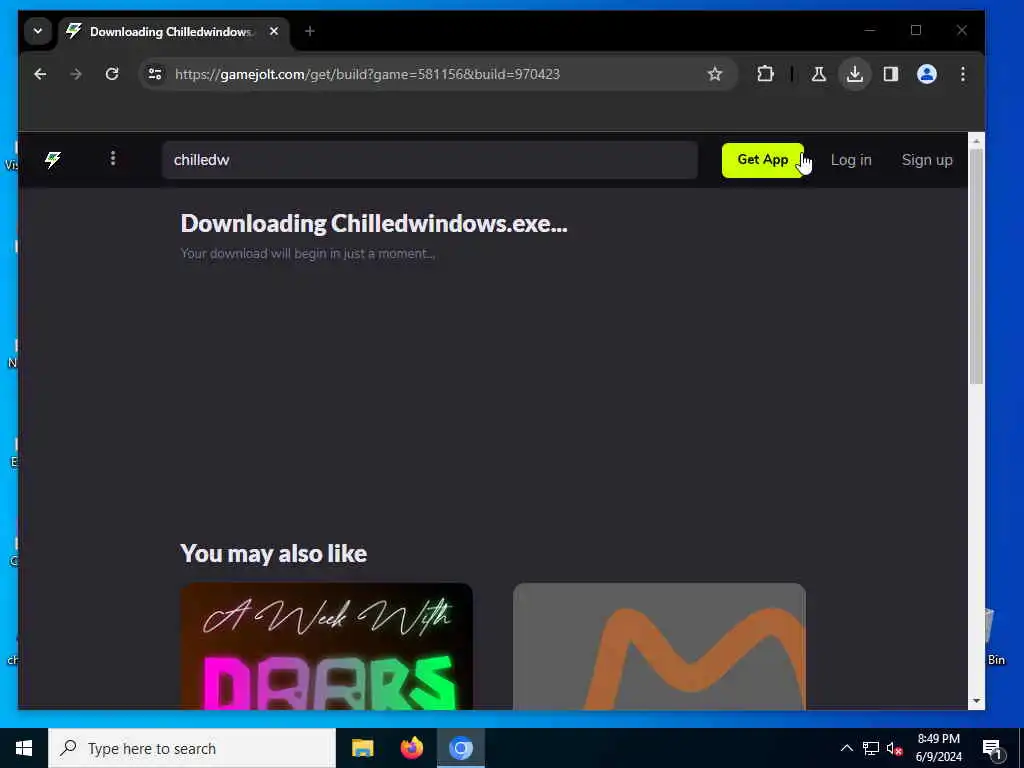Select the Downloading Chilledwindows tab

(x=170, y=32)
